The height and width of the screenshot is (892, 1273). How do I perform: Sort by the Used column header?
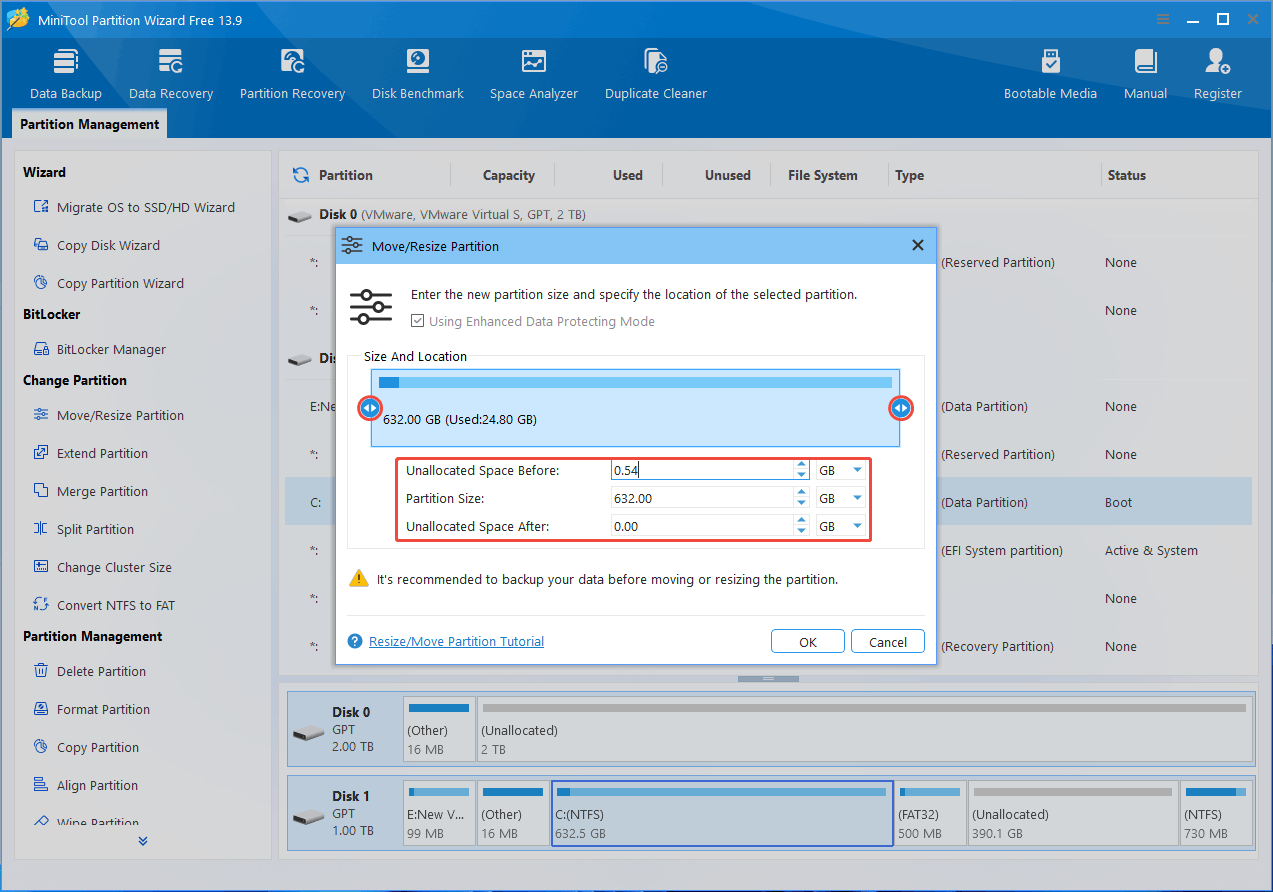click(628, 175)
